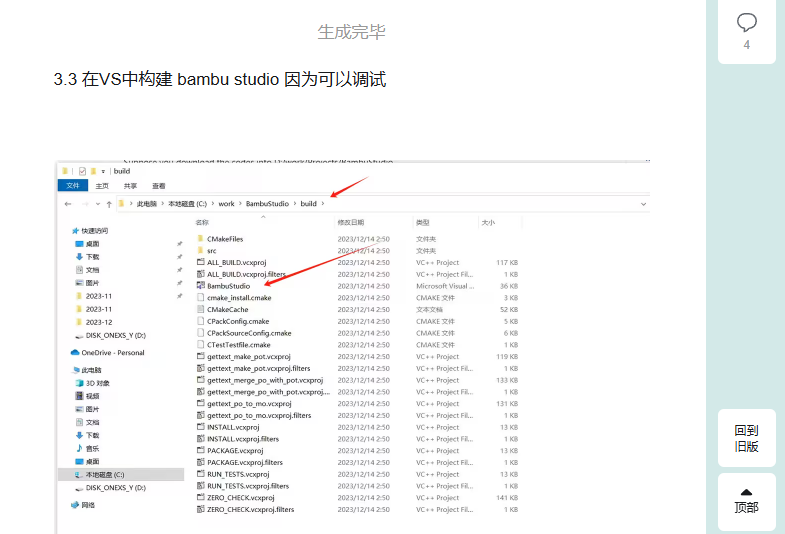Screen dimensions: 785x534
Task: Select PACKAGE.vcxproj file
Action: tap(235, 450)
